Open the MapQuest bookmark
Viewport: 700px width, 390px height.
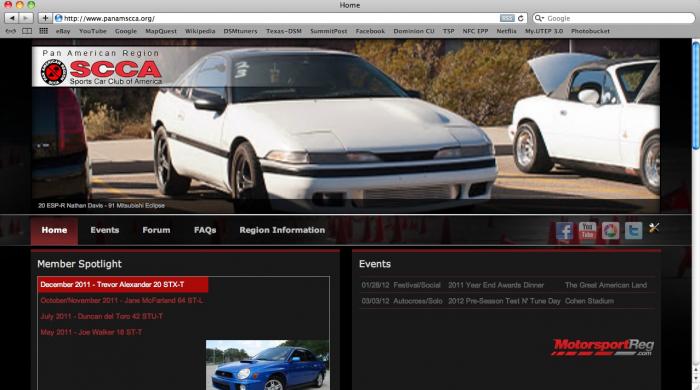click(x=161, y=31)
